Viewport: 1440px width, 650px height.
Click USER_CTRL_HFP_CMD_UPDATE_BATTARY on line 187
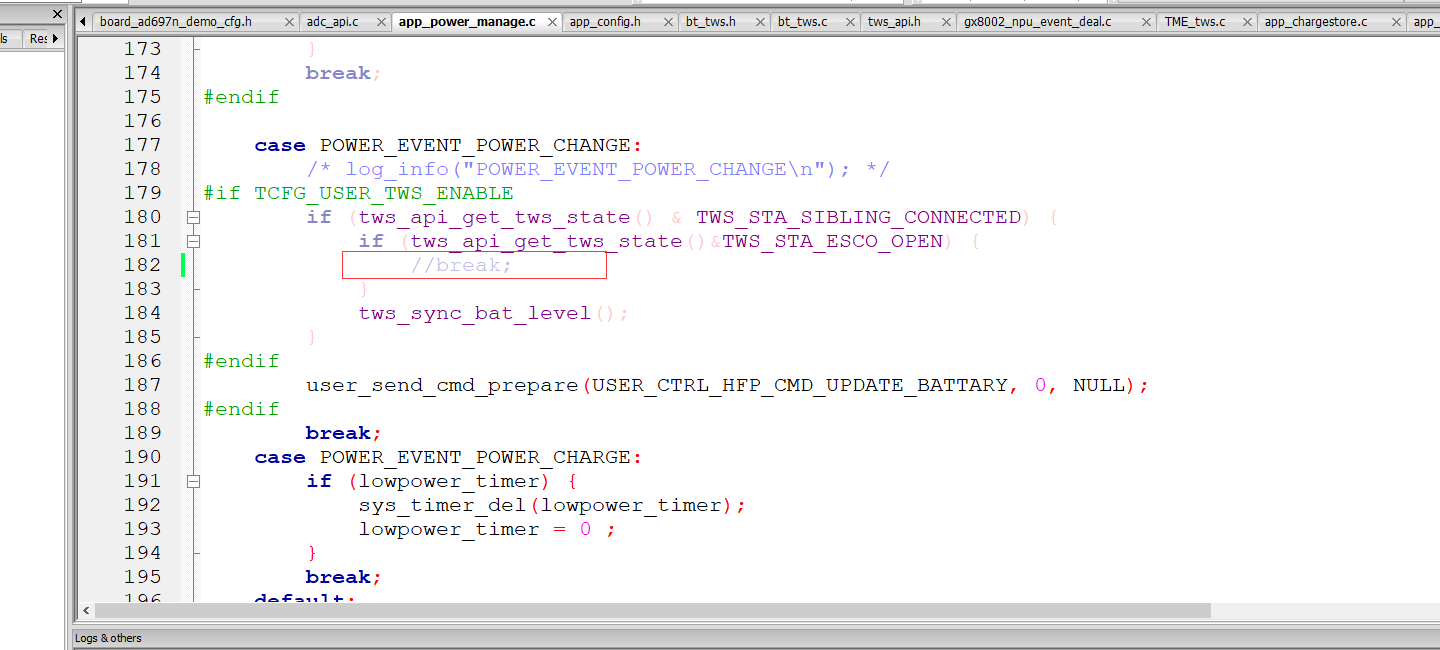pos(800,385)
